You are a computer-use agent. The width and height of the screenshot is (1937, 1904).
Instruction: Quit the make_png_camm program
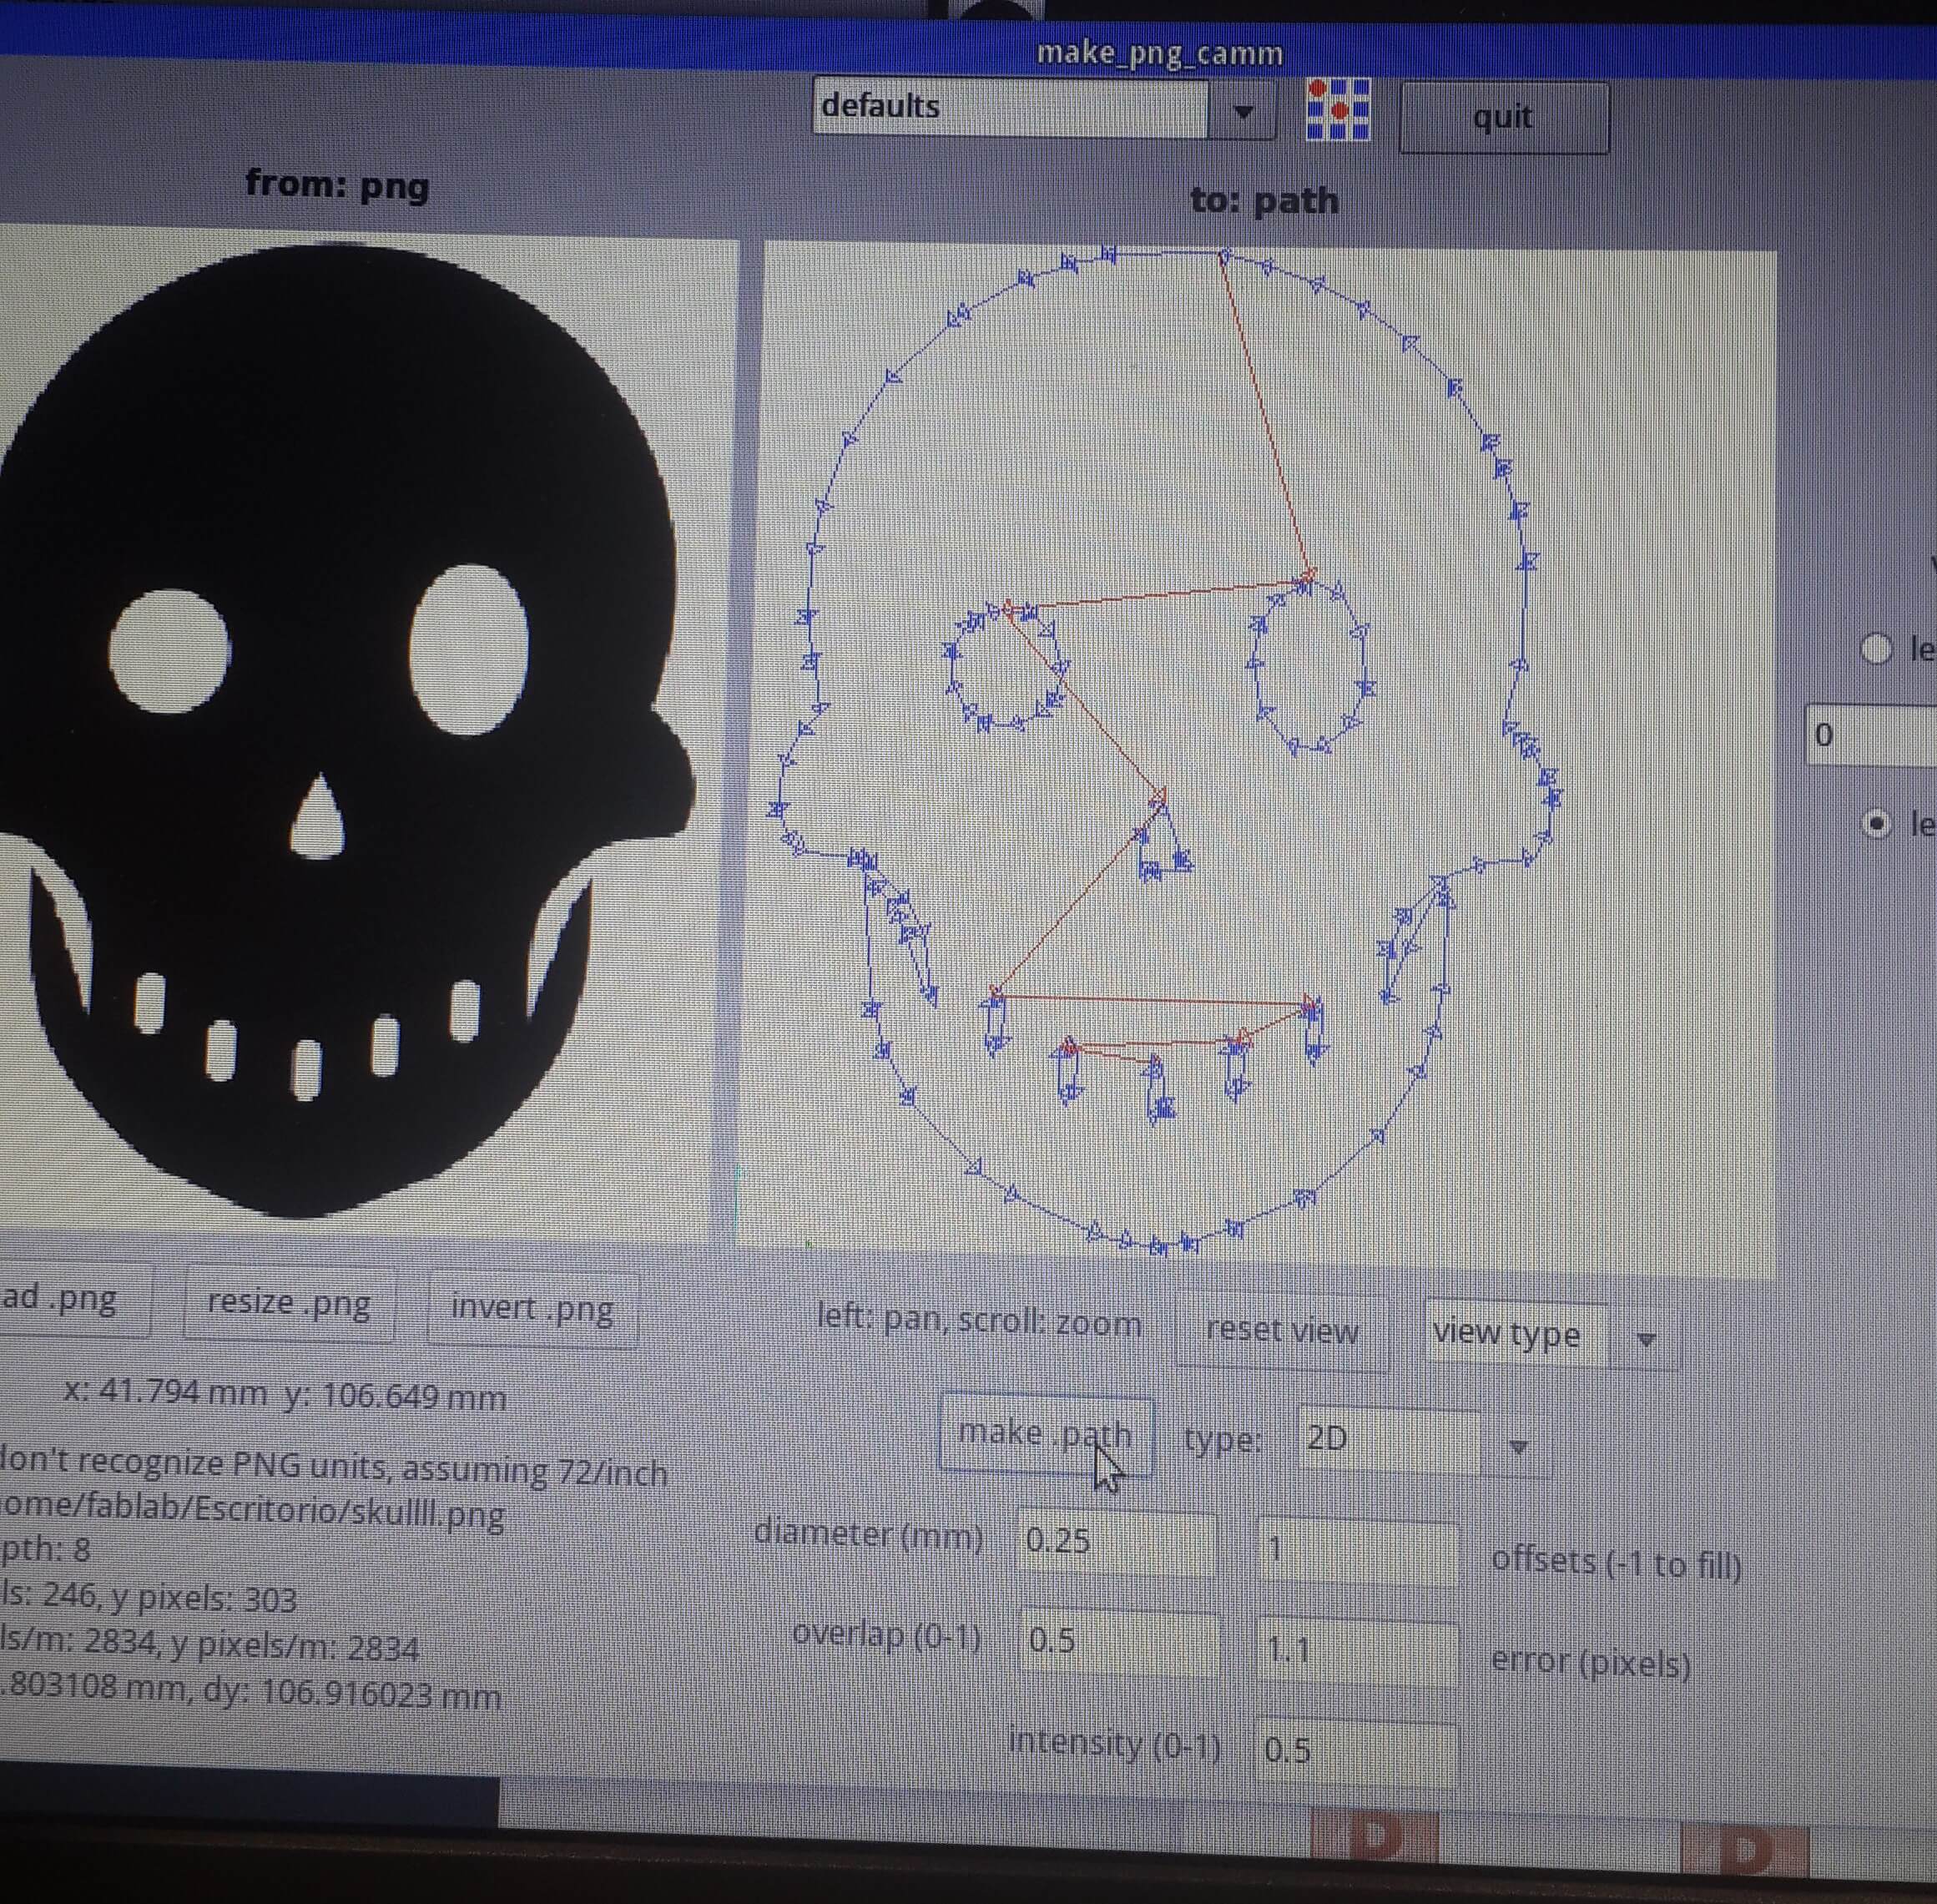point(1503,117)
